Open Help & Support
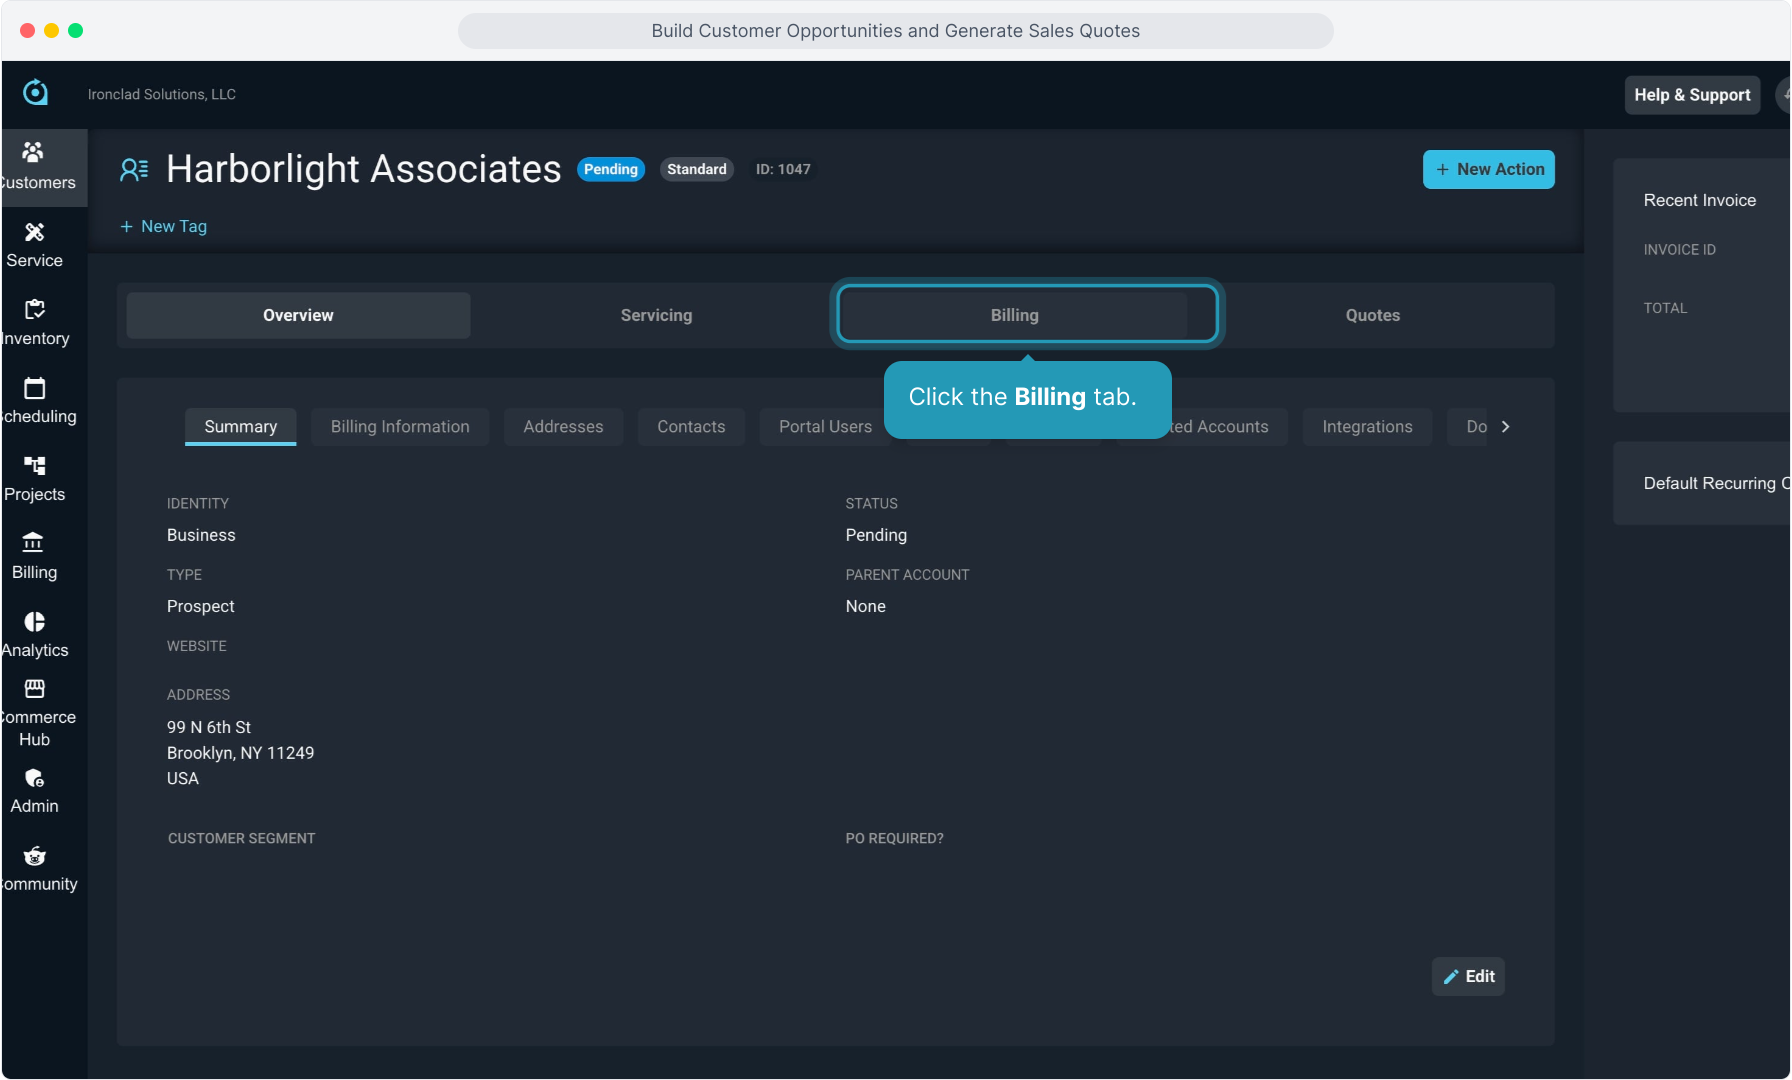Viewport: 1792px width, 1080px height. point(1691,95)
